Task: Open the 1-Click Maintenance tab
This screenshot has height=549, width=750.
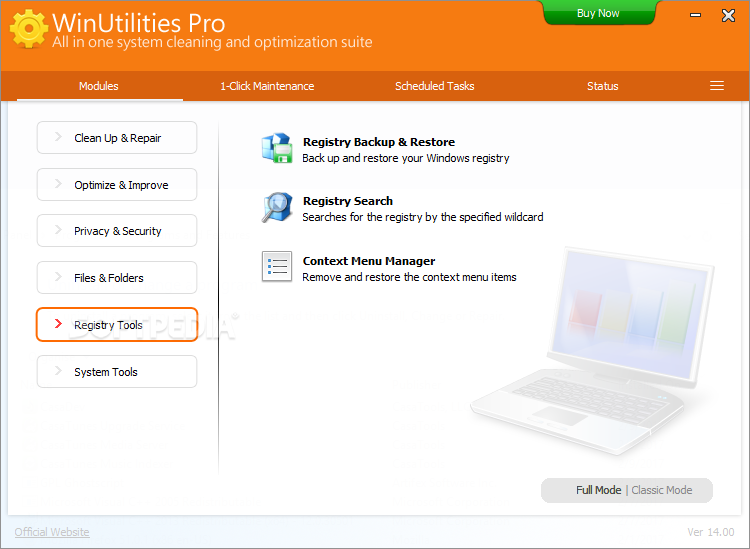Action: [x=267, y=86]
